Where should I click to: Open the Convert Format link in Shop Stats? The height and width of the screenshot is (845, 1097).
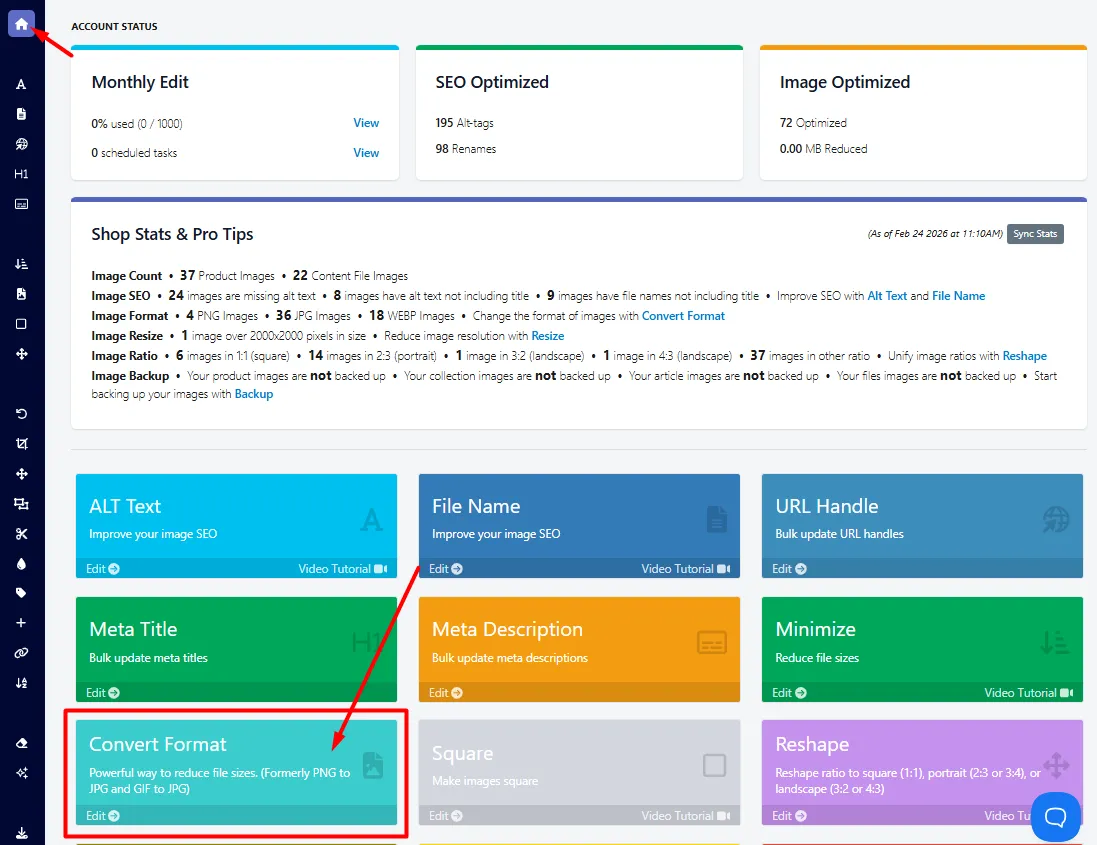(683, 316)
